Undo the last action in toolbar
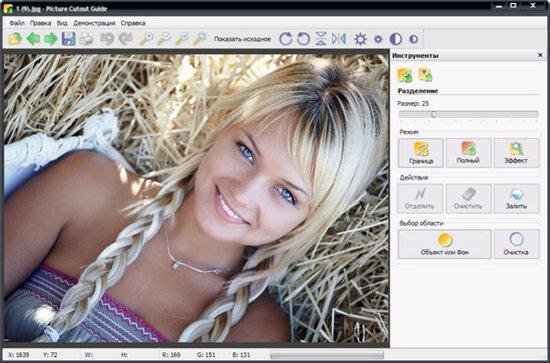 point(107,39)
